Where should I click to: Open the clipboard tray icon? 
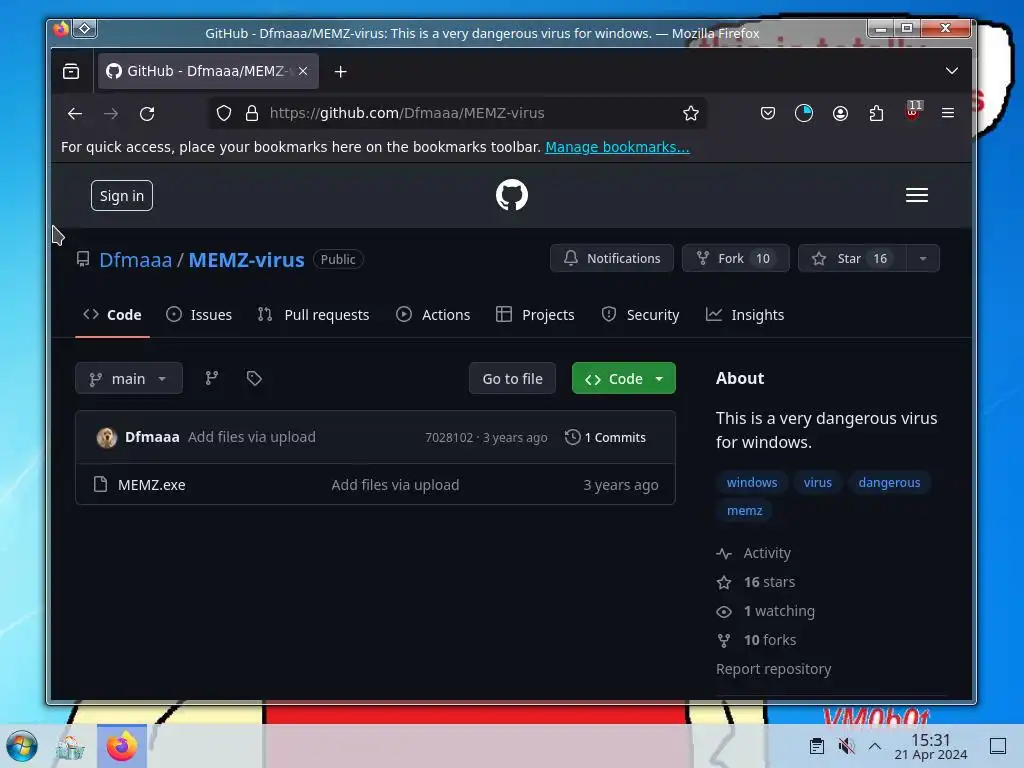tap(816, 746)
